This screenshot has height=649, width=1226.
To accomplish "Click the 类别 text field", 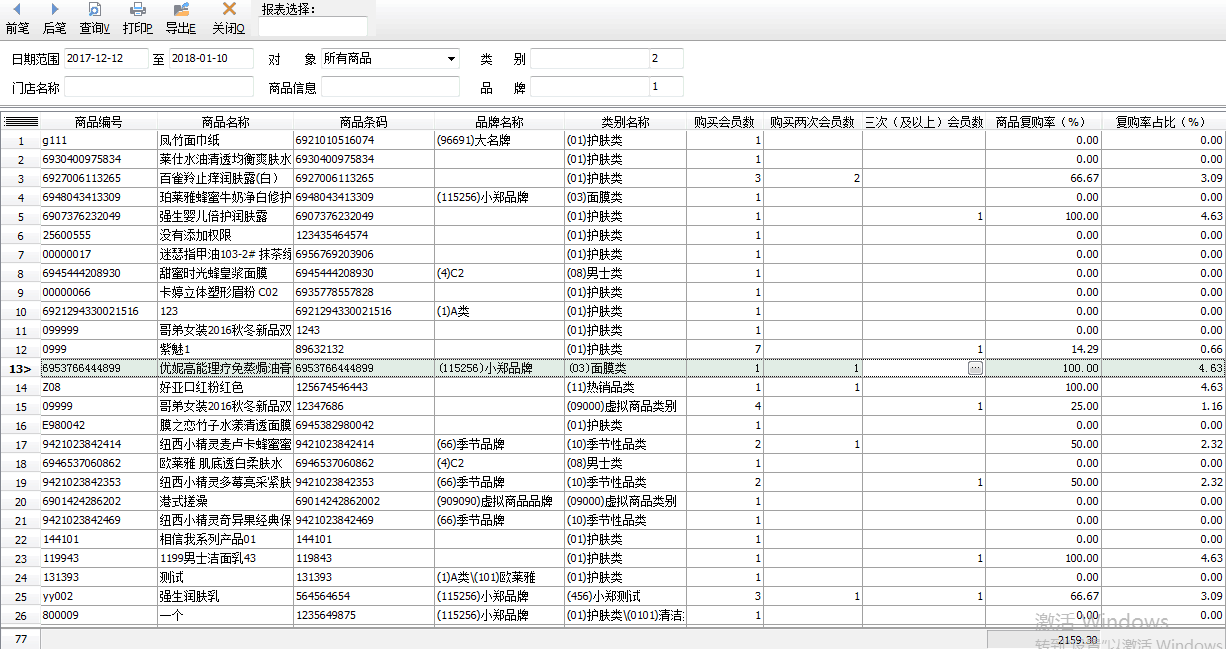I will (x=589, y=59).
